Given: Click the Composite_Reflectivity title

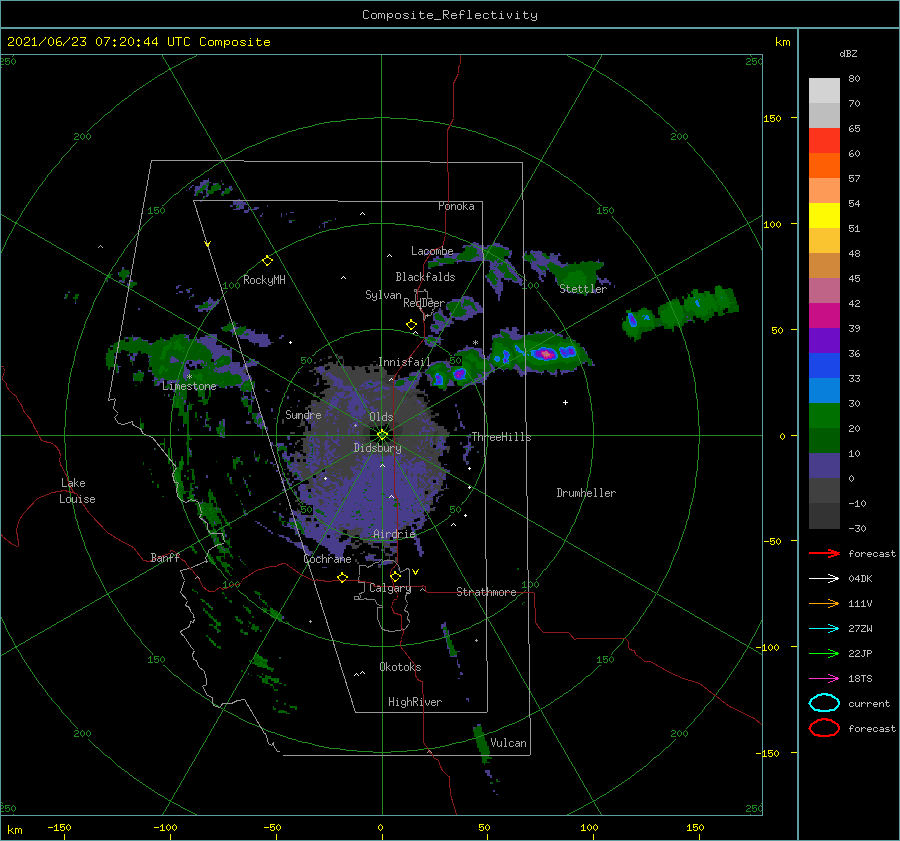Looking at the screenshot, I should (x=450, y=15).
